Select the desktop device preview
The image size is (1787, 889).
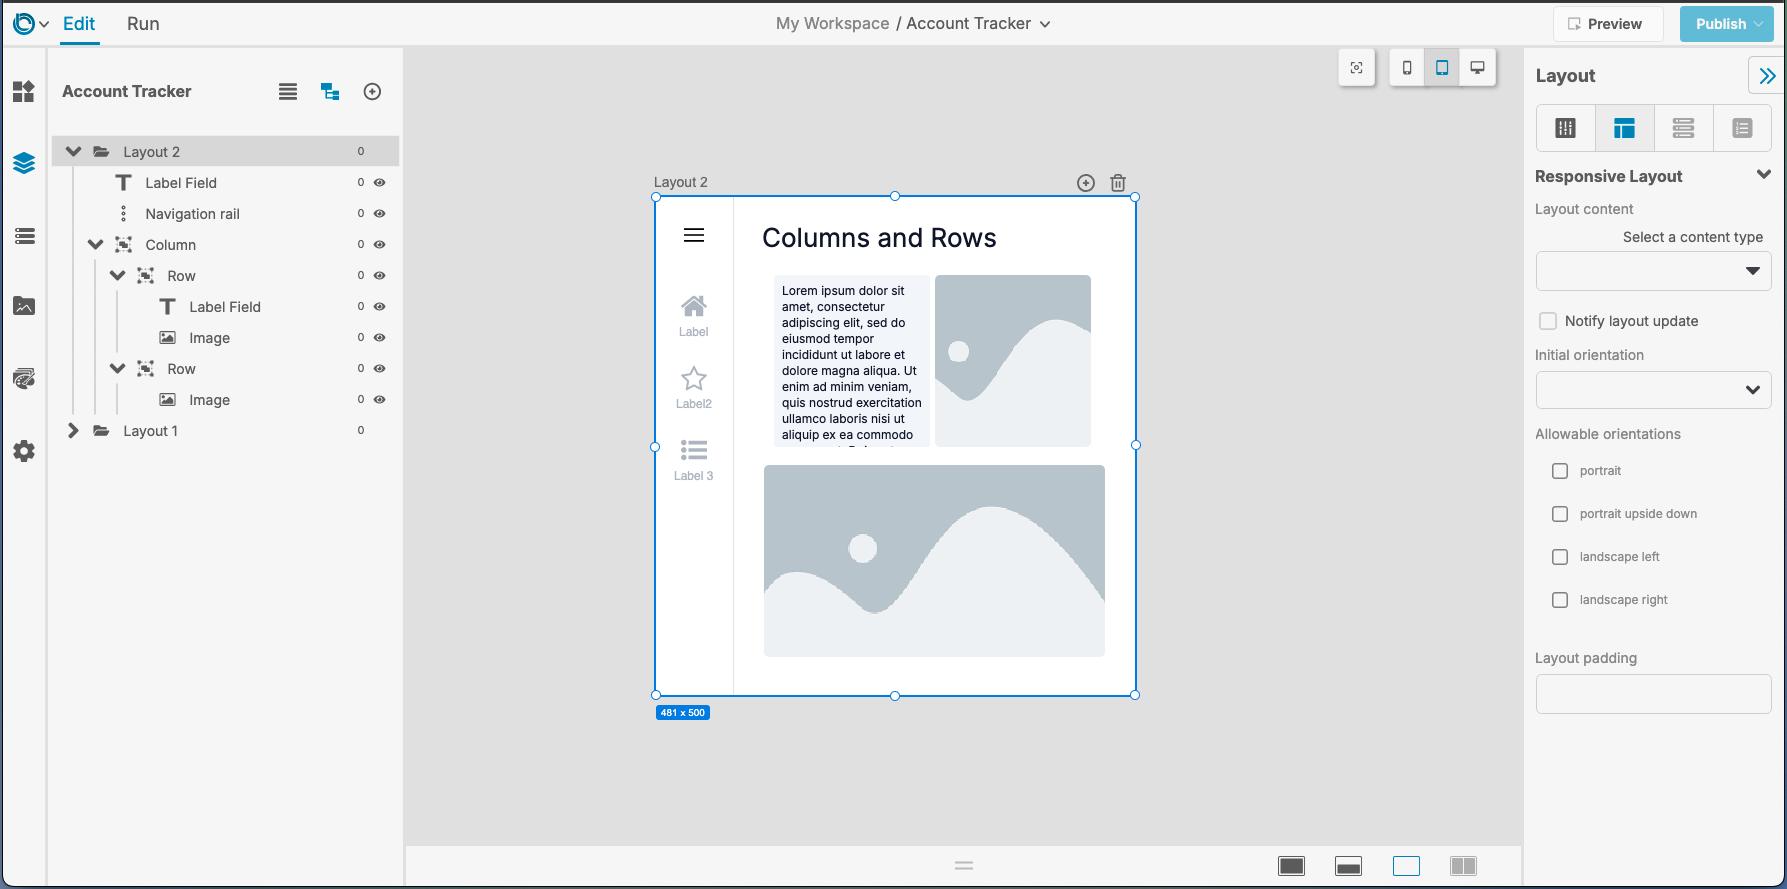1477,68
